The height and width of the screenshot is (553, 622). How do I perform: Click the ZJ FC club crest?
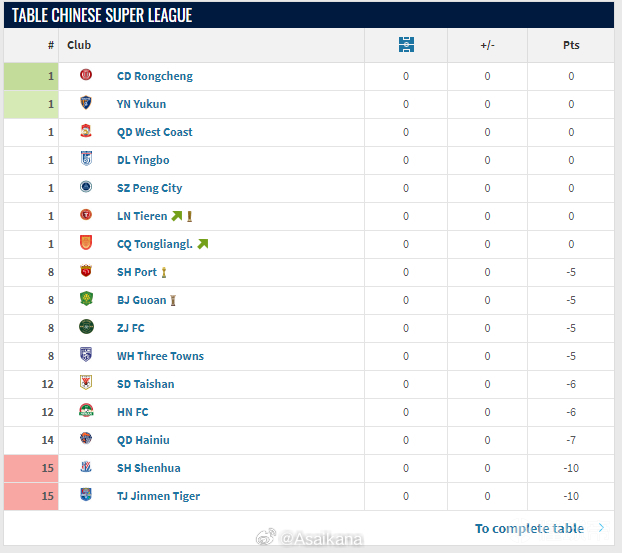click(86, 328)
